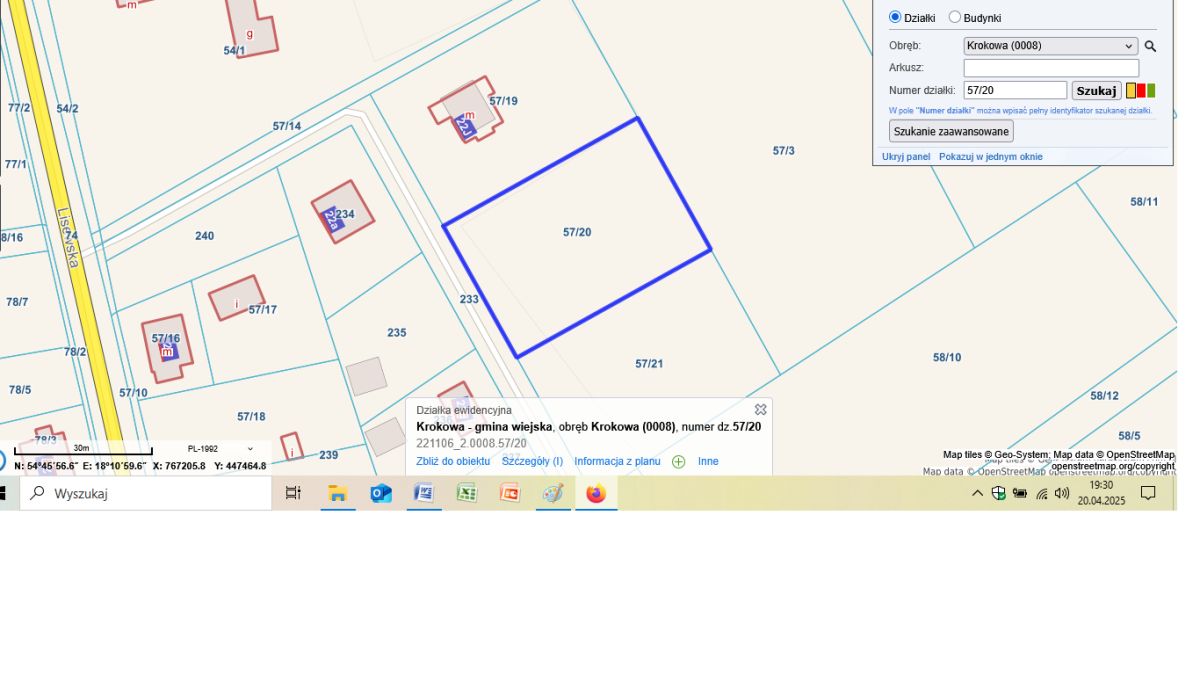The image size is (1200, 675).
Task: Select the Działki radio button
Action: 895,17
